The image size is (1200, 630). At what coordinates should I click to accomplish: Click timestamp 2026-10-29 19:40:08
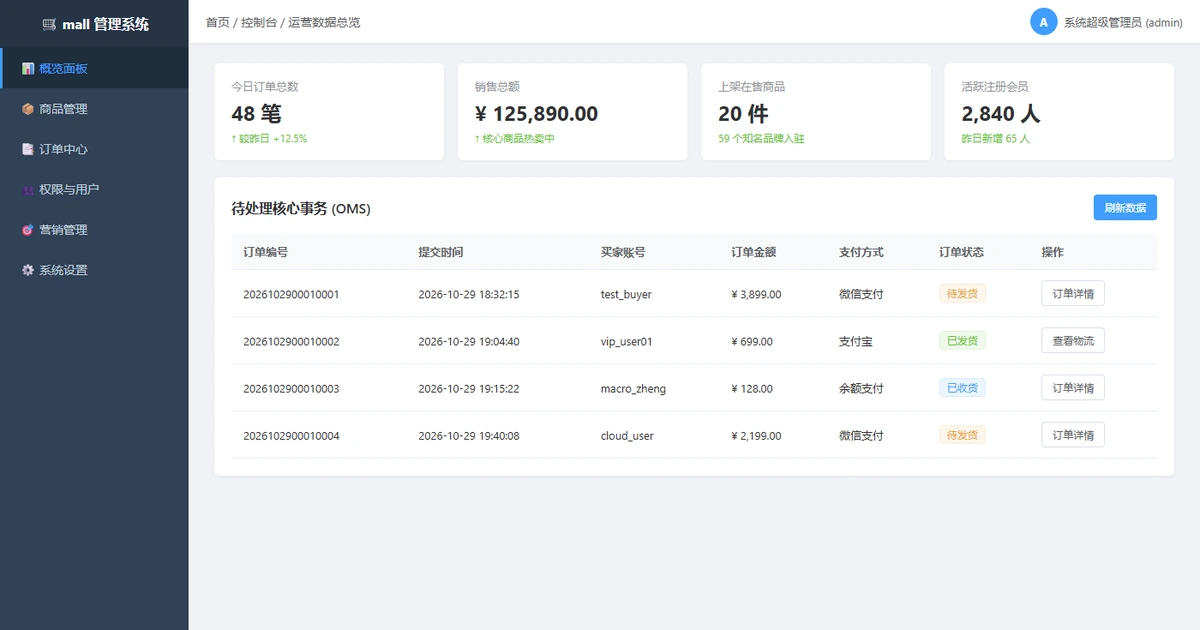[x=469, y=436]
